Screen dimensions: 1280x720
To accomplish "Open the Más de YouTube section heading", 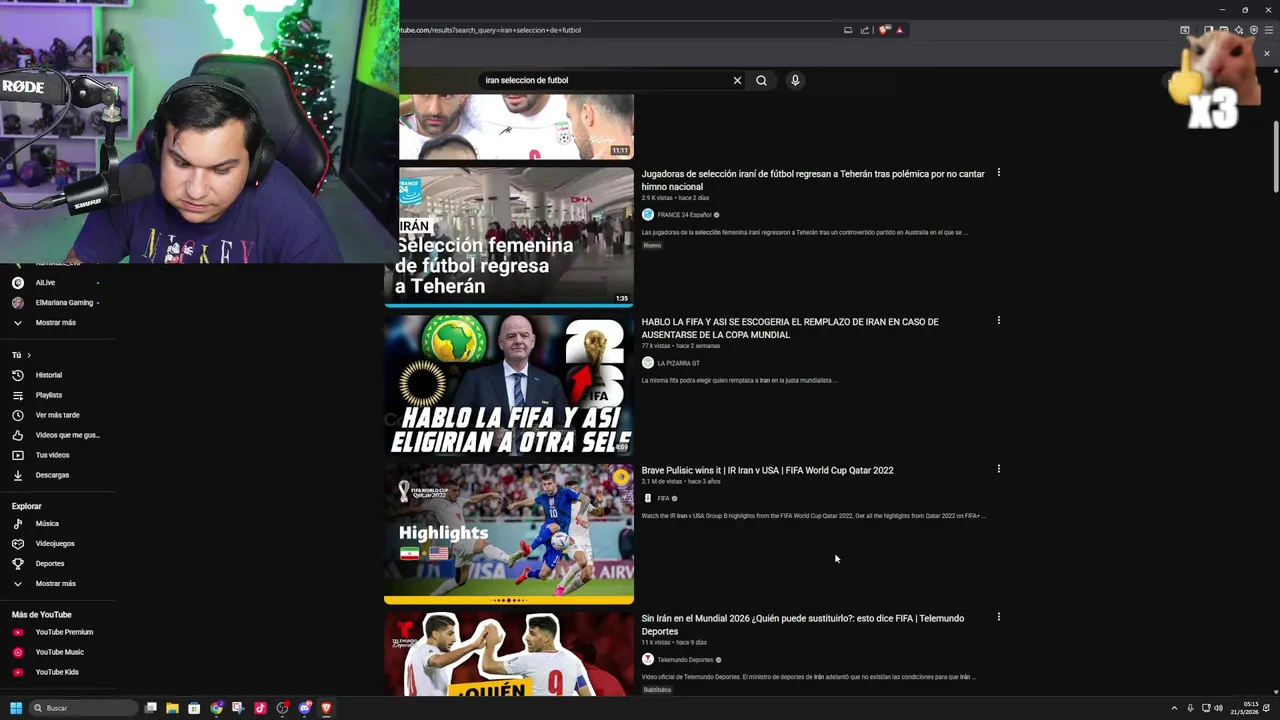I will click(42, 615).
